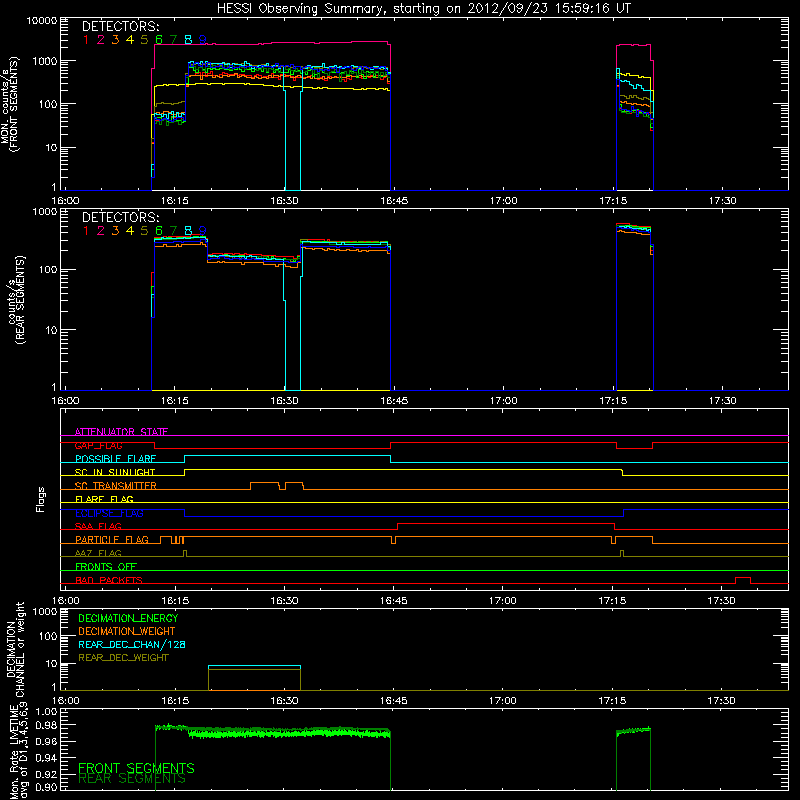Click the 1.00 tick on livetime axis

point(46,712)
